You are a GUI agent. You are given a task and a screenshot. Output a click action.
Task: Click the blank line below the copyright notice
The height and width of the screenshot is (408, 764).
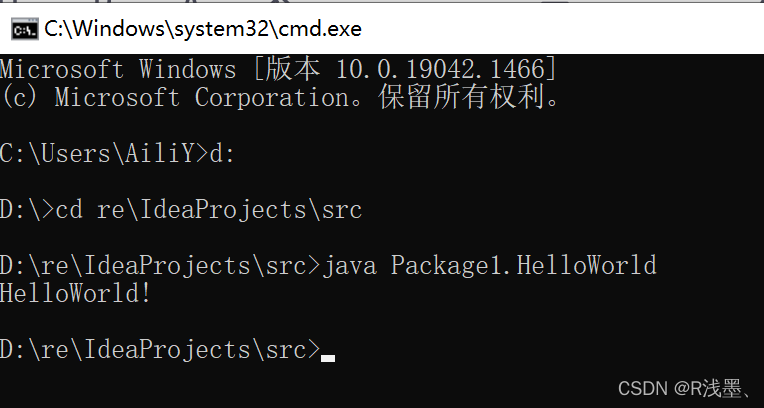(300, 125)
